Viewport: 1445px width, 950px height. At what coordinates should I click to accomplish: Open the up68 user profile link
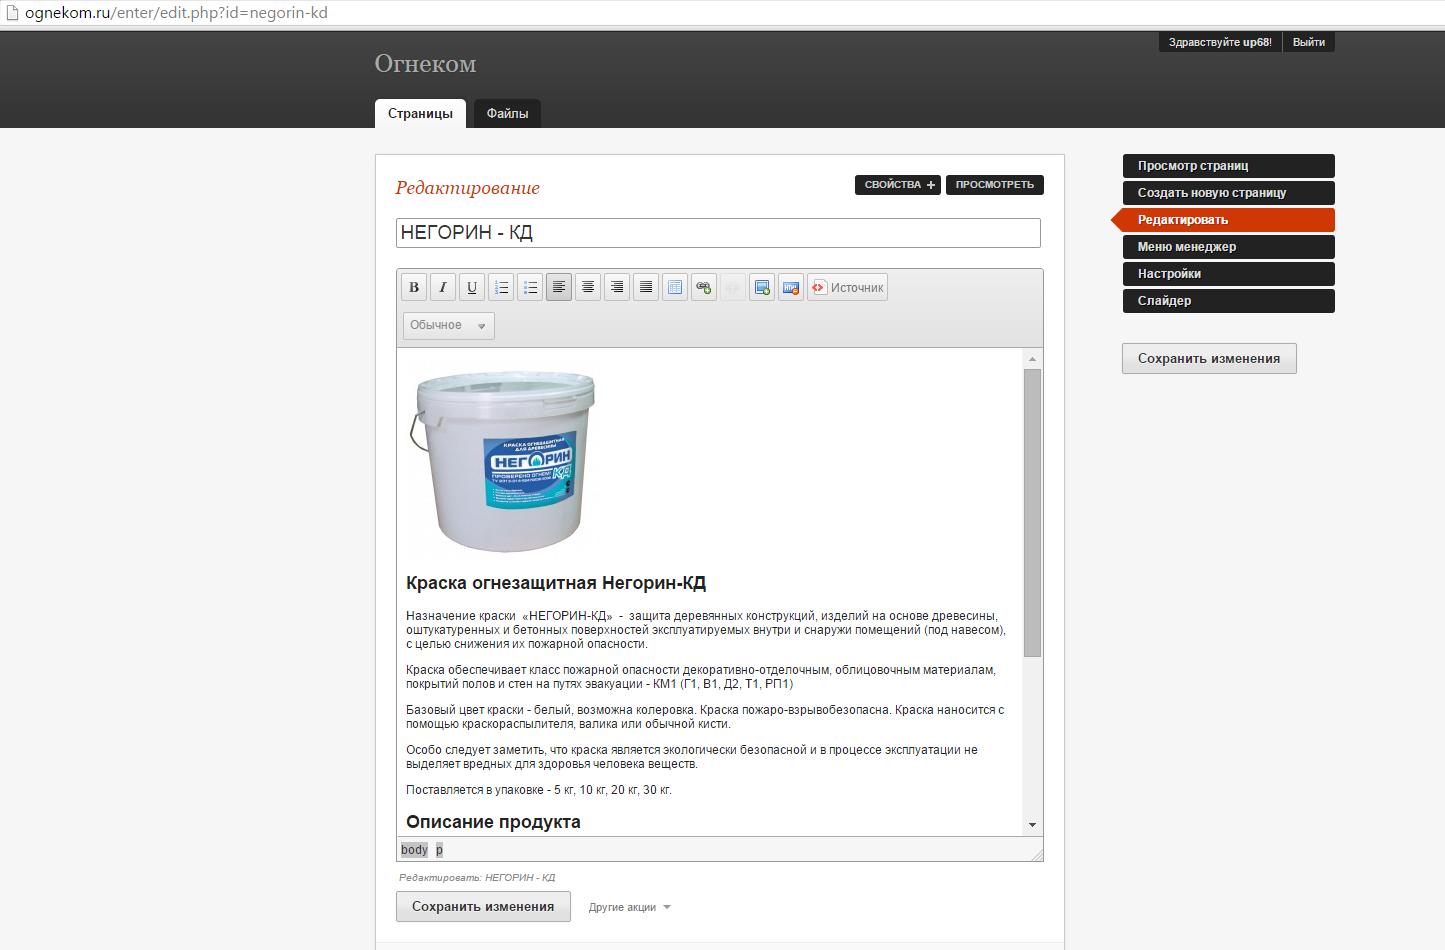[x=1256, y=42]
